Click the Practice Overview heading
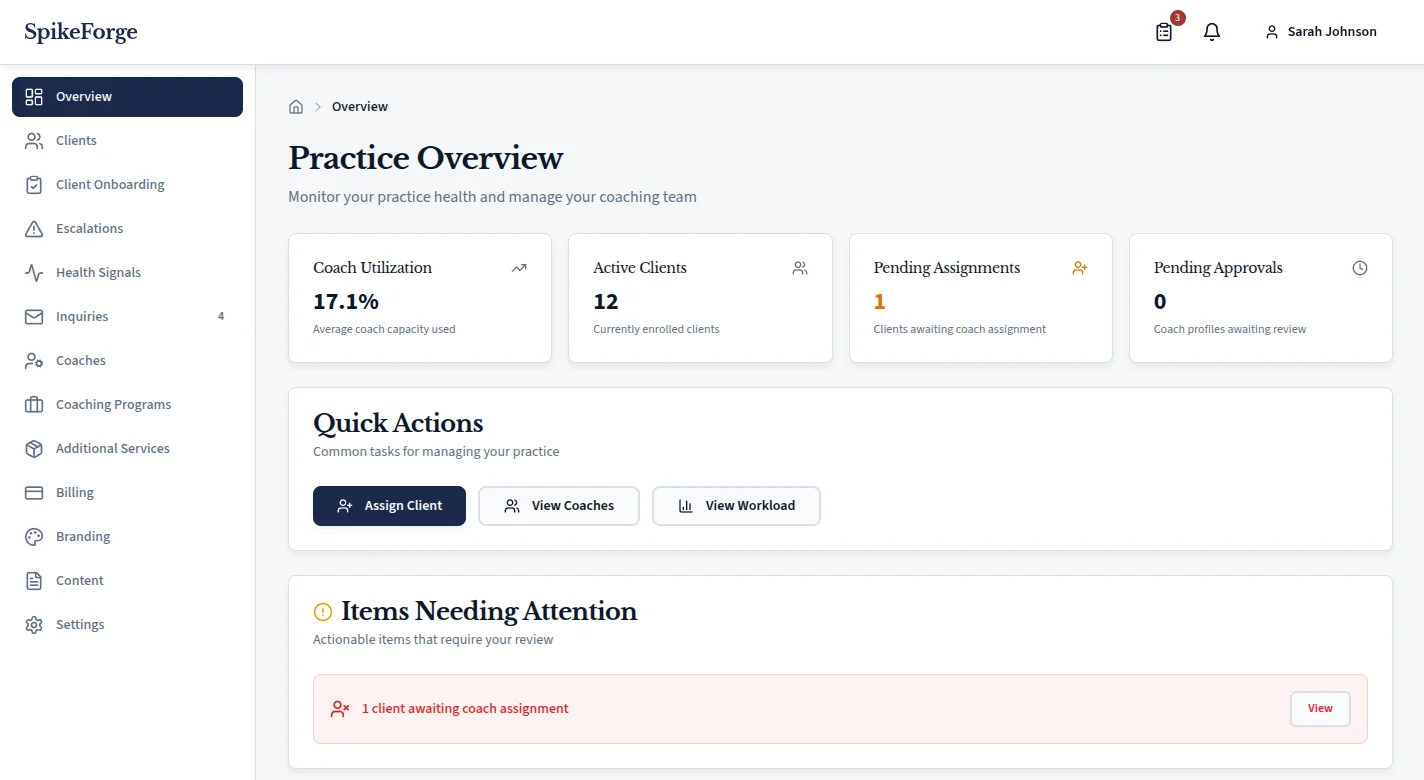The width and height of the screenshot is (1424, 780). coord(426,158)
